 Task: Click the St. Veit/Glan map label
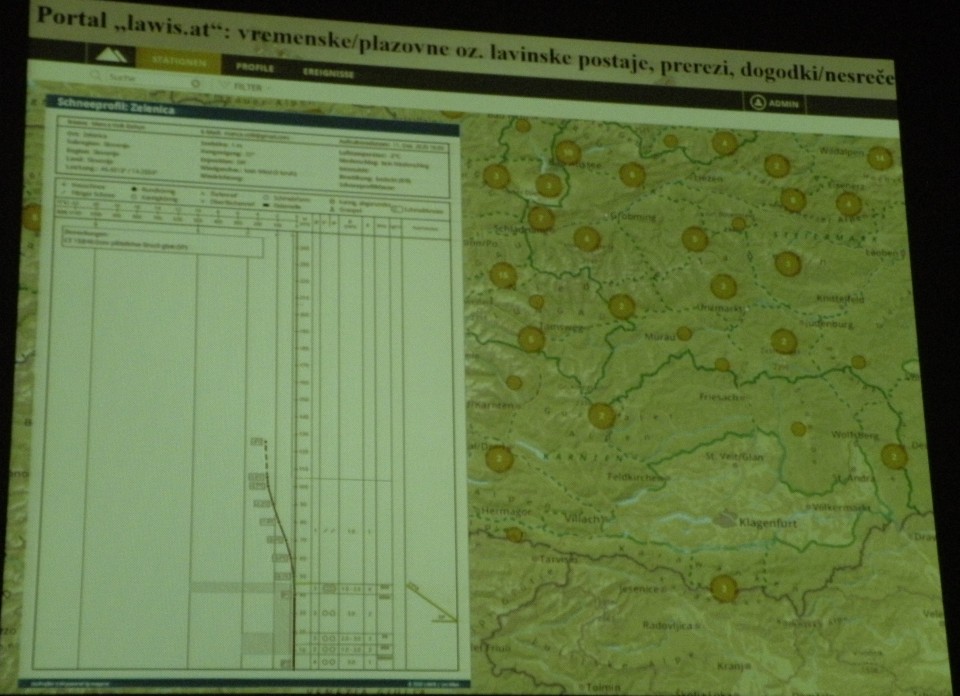pyautogui.click(x=734, y=456)
